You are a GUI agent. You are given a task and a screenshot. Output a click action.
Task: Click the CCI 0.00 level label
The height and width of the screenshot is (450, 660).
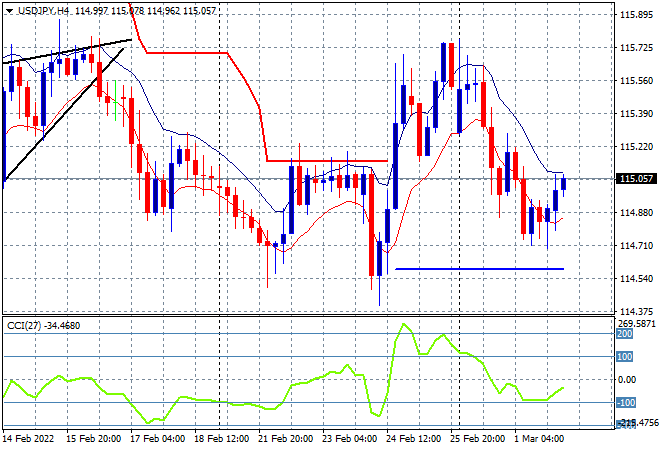(x=627, y=380)
